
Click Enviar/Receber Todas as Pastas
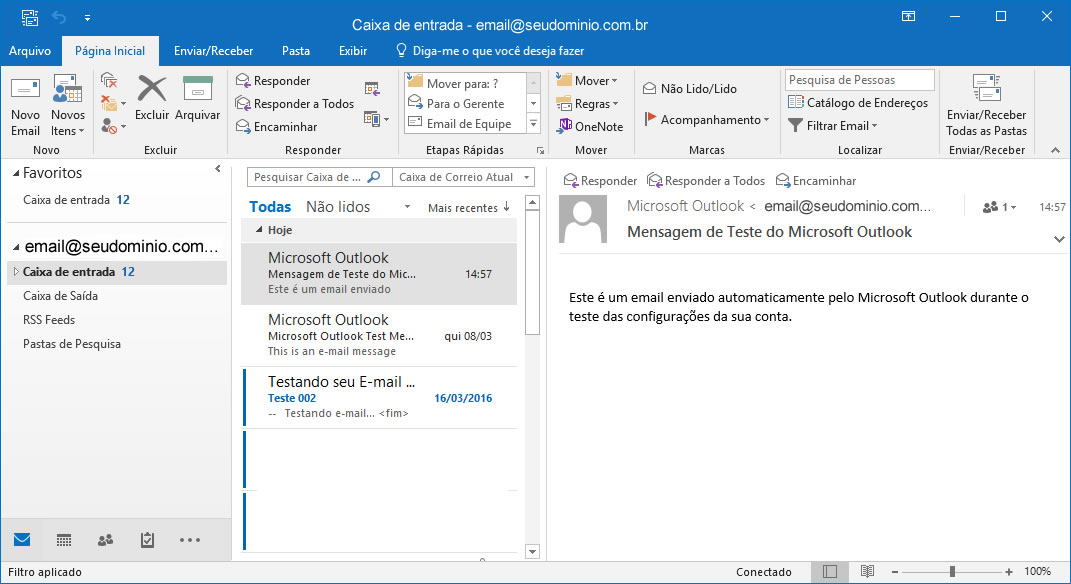click(986, 106)
